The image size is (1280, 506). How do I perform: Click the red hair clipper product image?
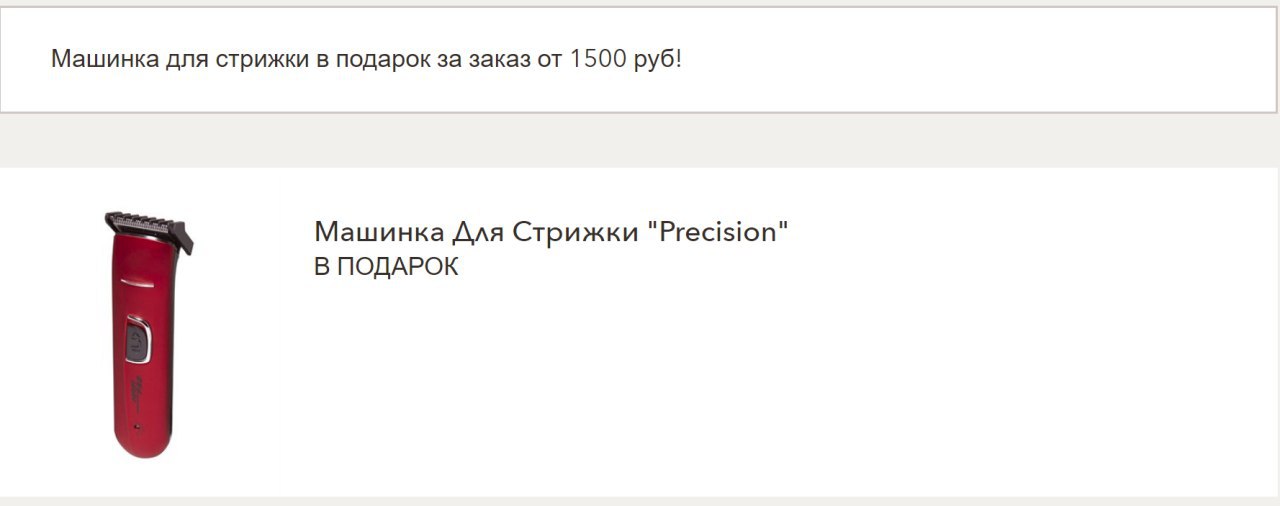tap(147, 334)
